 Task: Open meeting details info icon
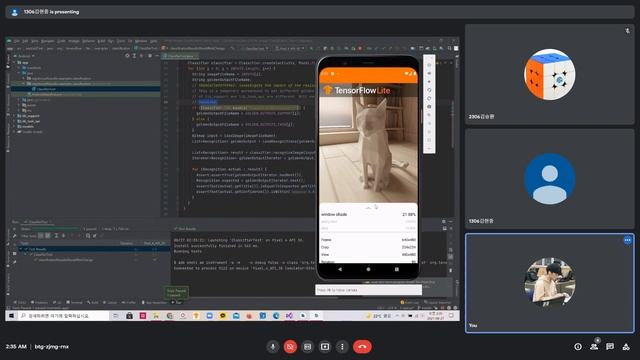click(x=578, y=347)
